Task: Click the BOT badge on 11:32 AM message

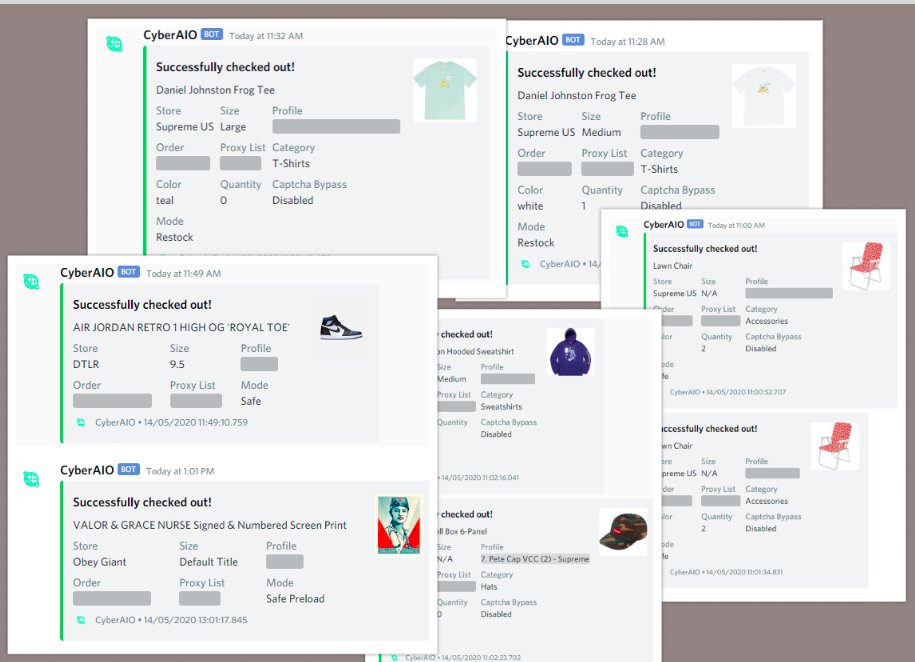Action: point(212,34)
